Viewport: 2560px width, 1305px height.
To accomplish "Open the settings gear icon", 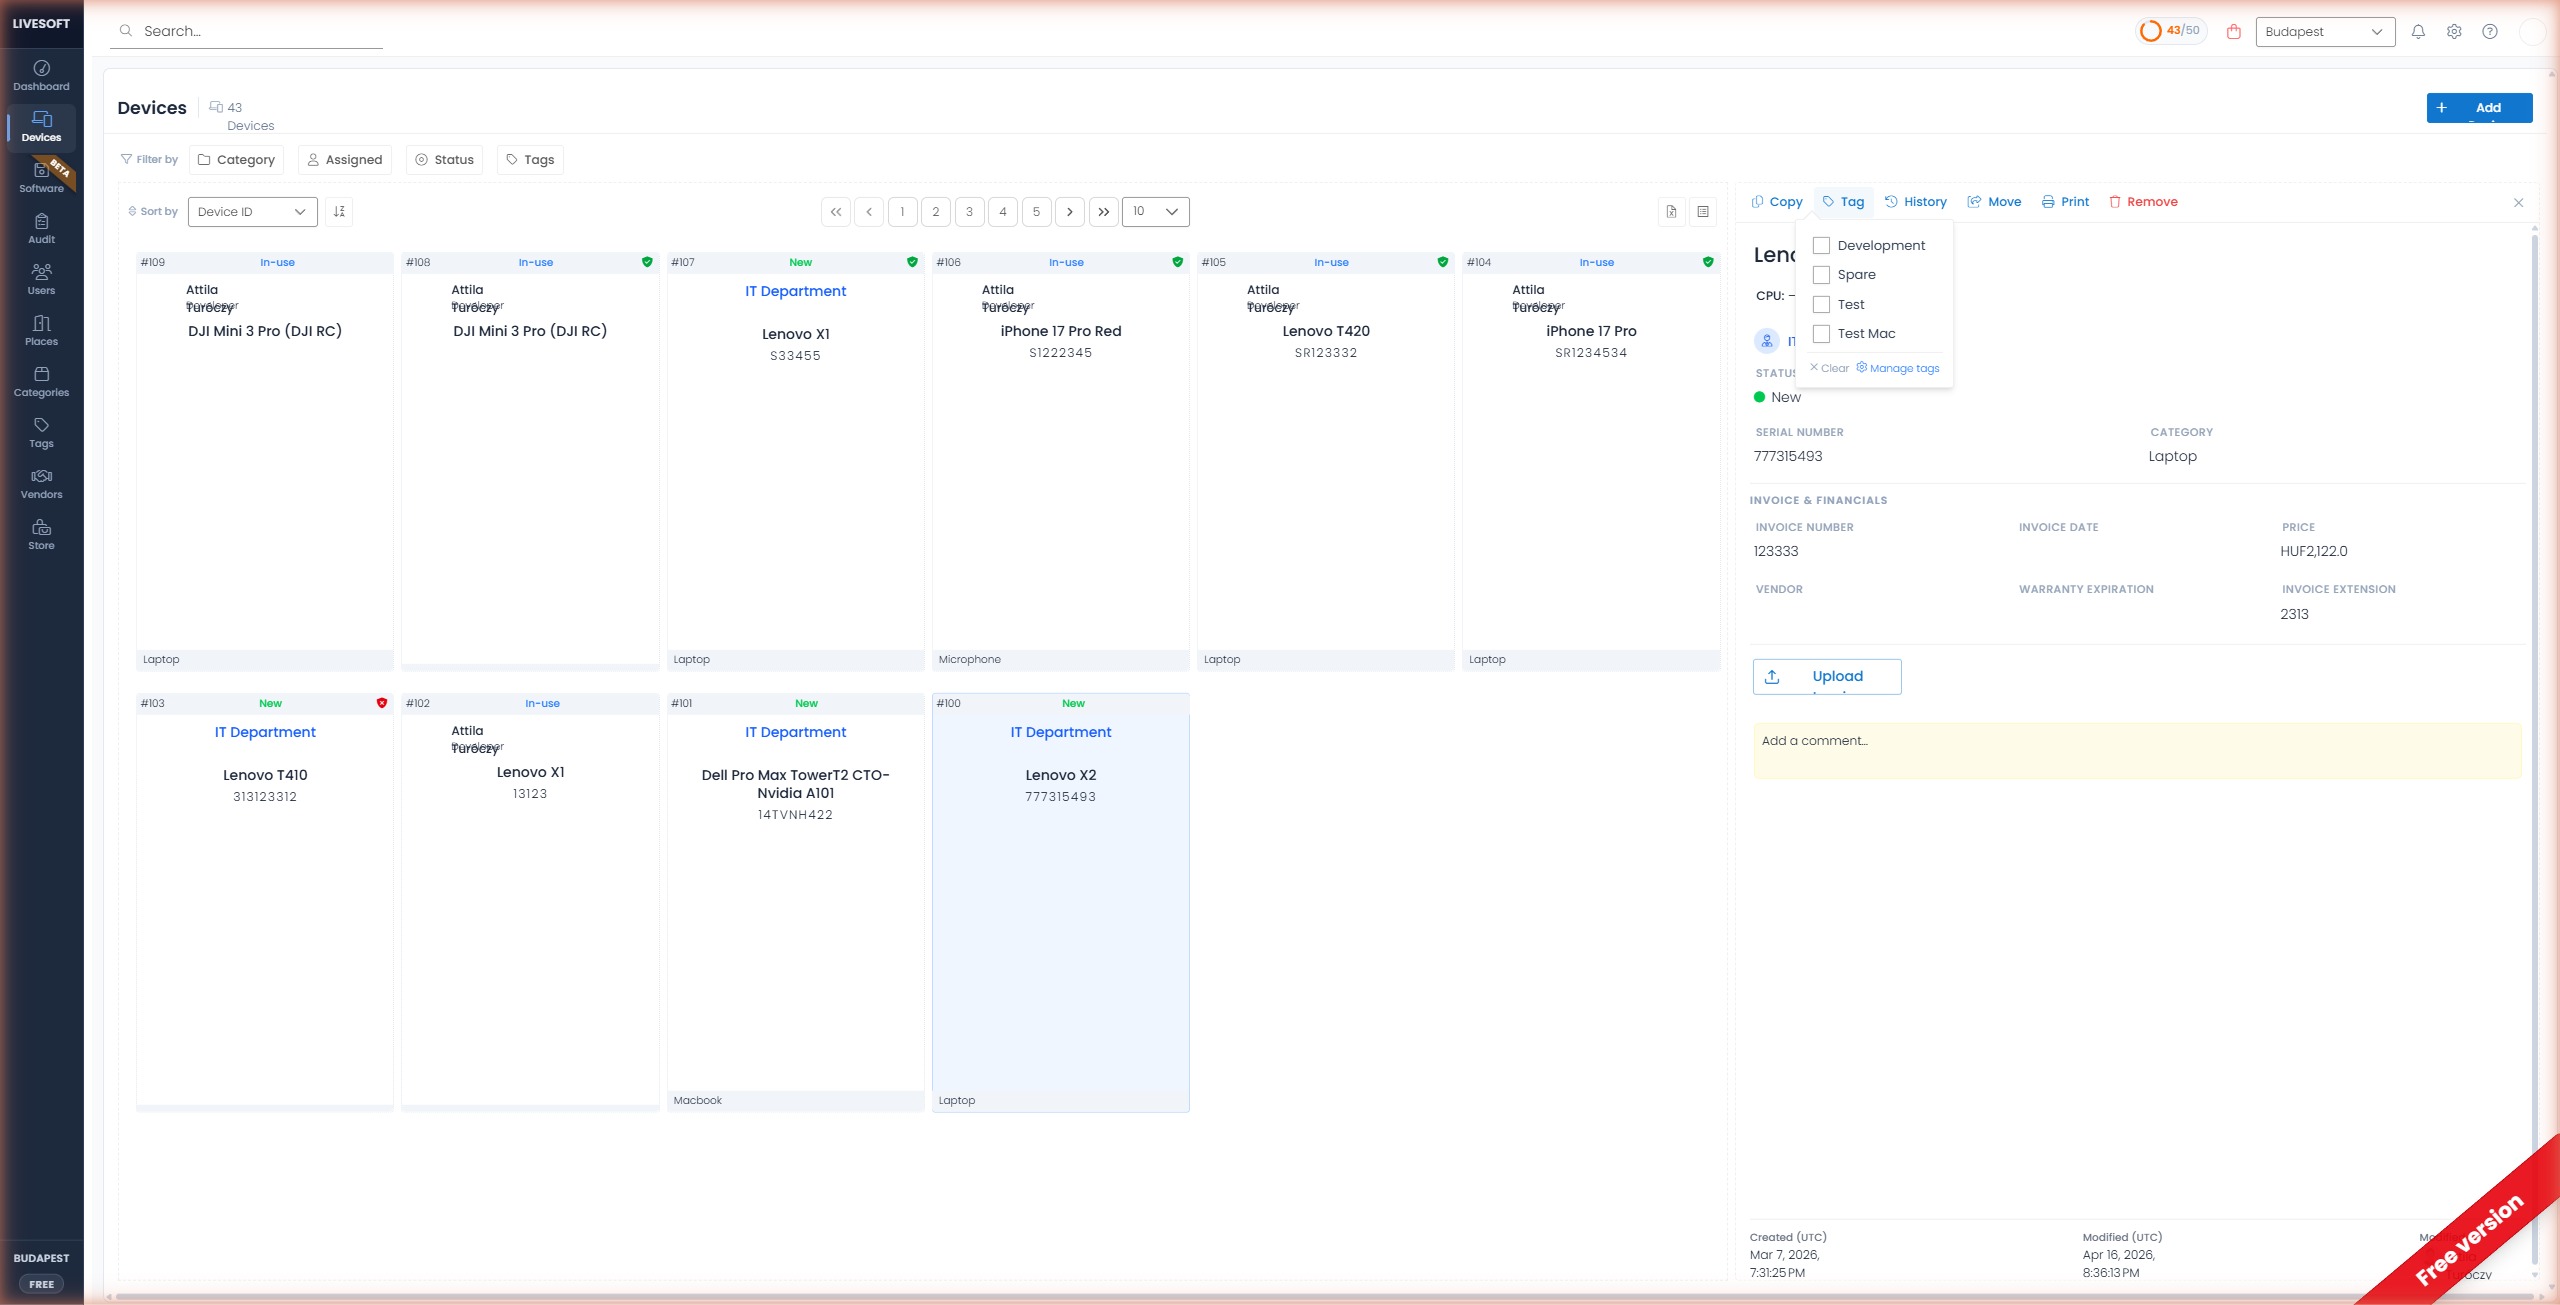I will (x=2454, y=31).
